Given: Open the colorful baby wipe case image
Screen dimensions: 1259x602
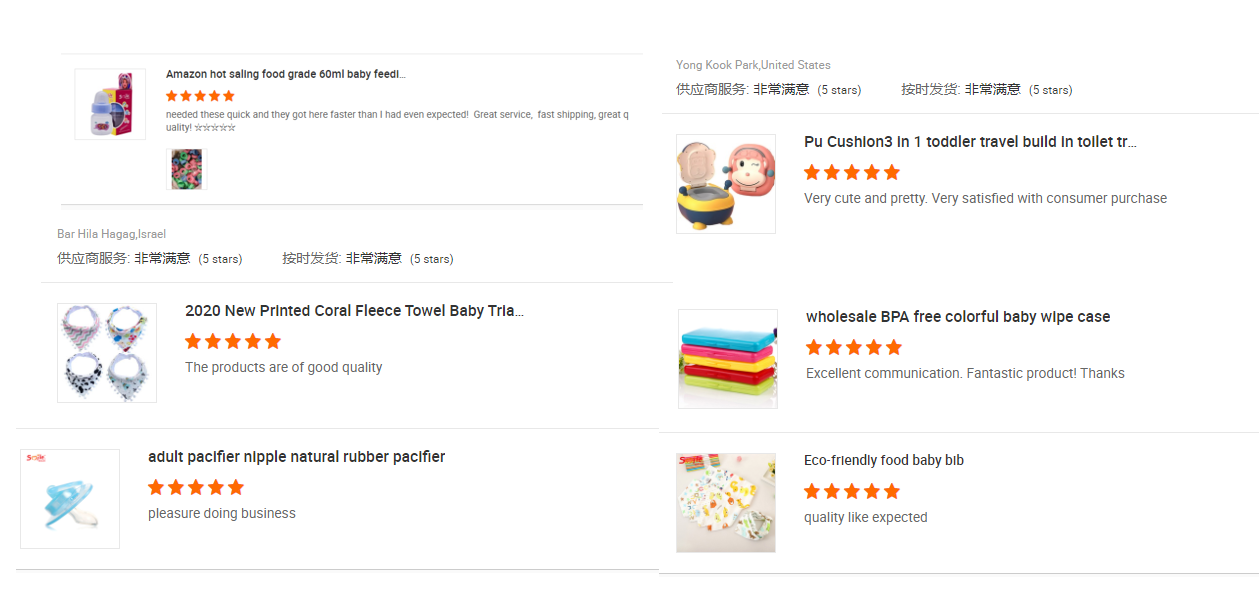Looking at the screenshot, I should click(728, 359).
